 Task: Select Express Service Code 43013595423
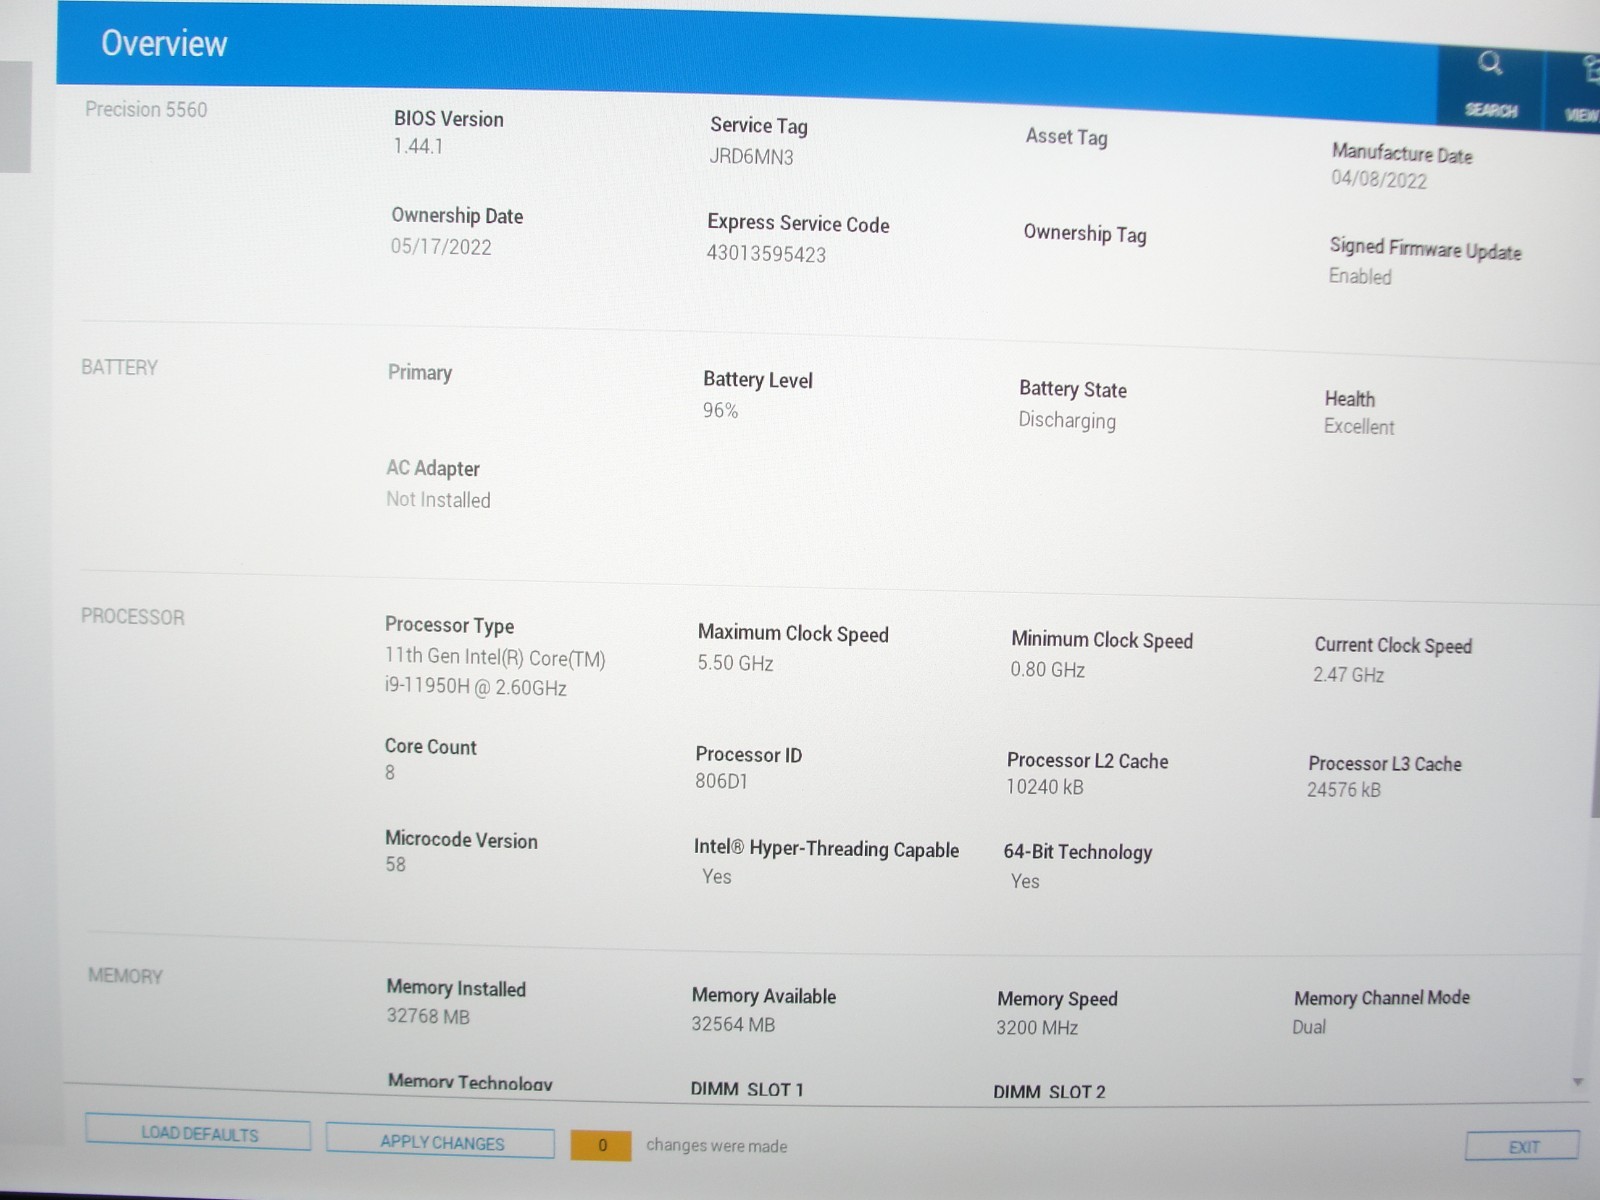click(x=766, y=253)
